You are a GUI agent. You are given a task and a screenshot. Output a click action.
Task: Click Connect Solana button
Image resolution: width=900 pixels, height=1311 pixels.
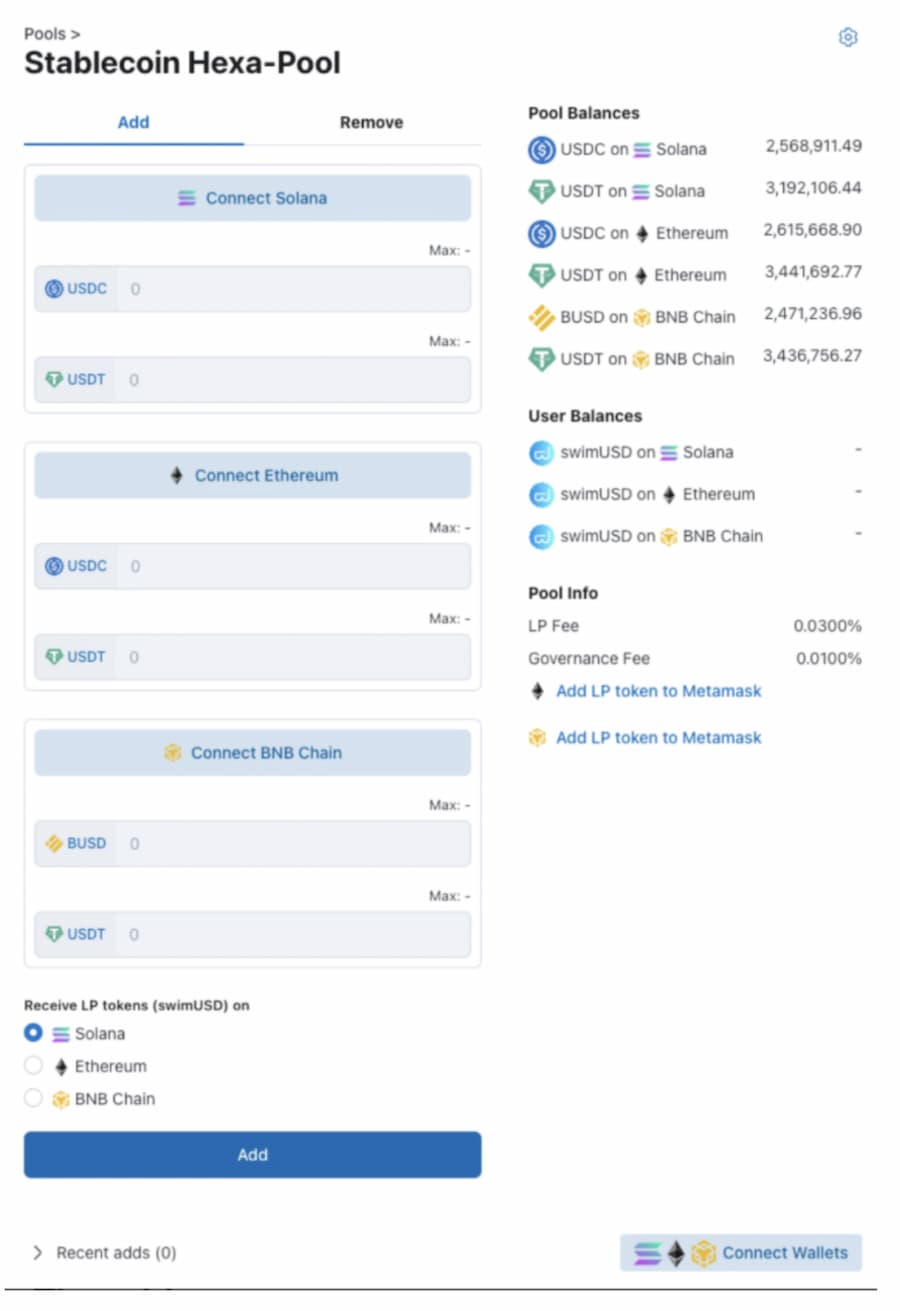(252, 198)
